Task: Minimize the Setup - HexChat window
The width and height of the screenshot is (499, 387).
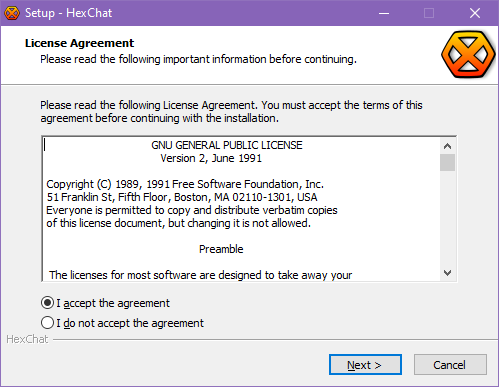Action: tap(384, 13)
